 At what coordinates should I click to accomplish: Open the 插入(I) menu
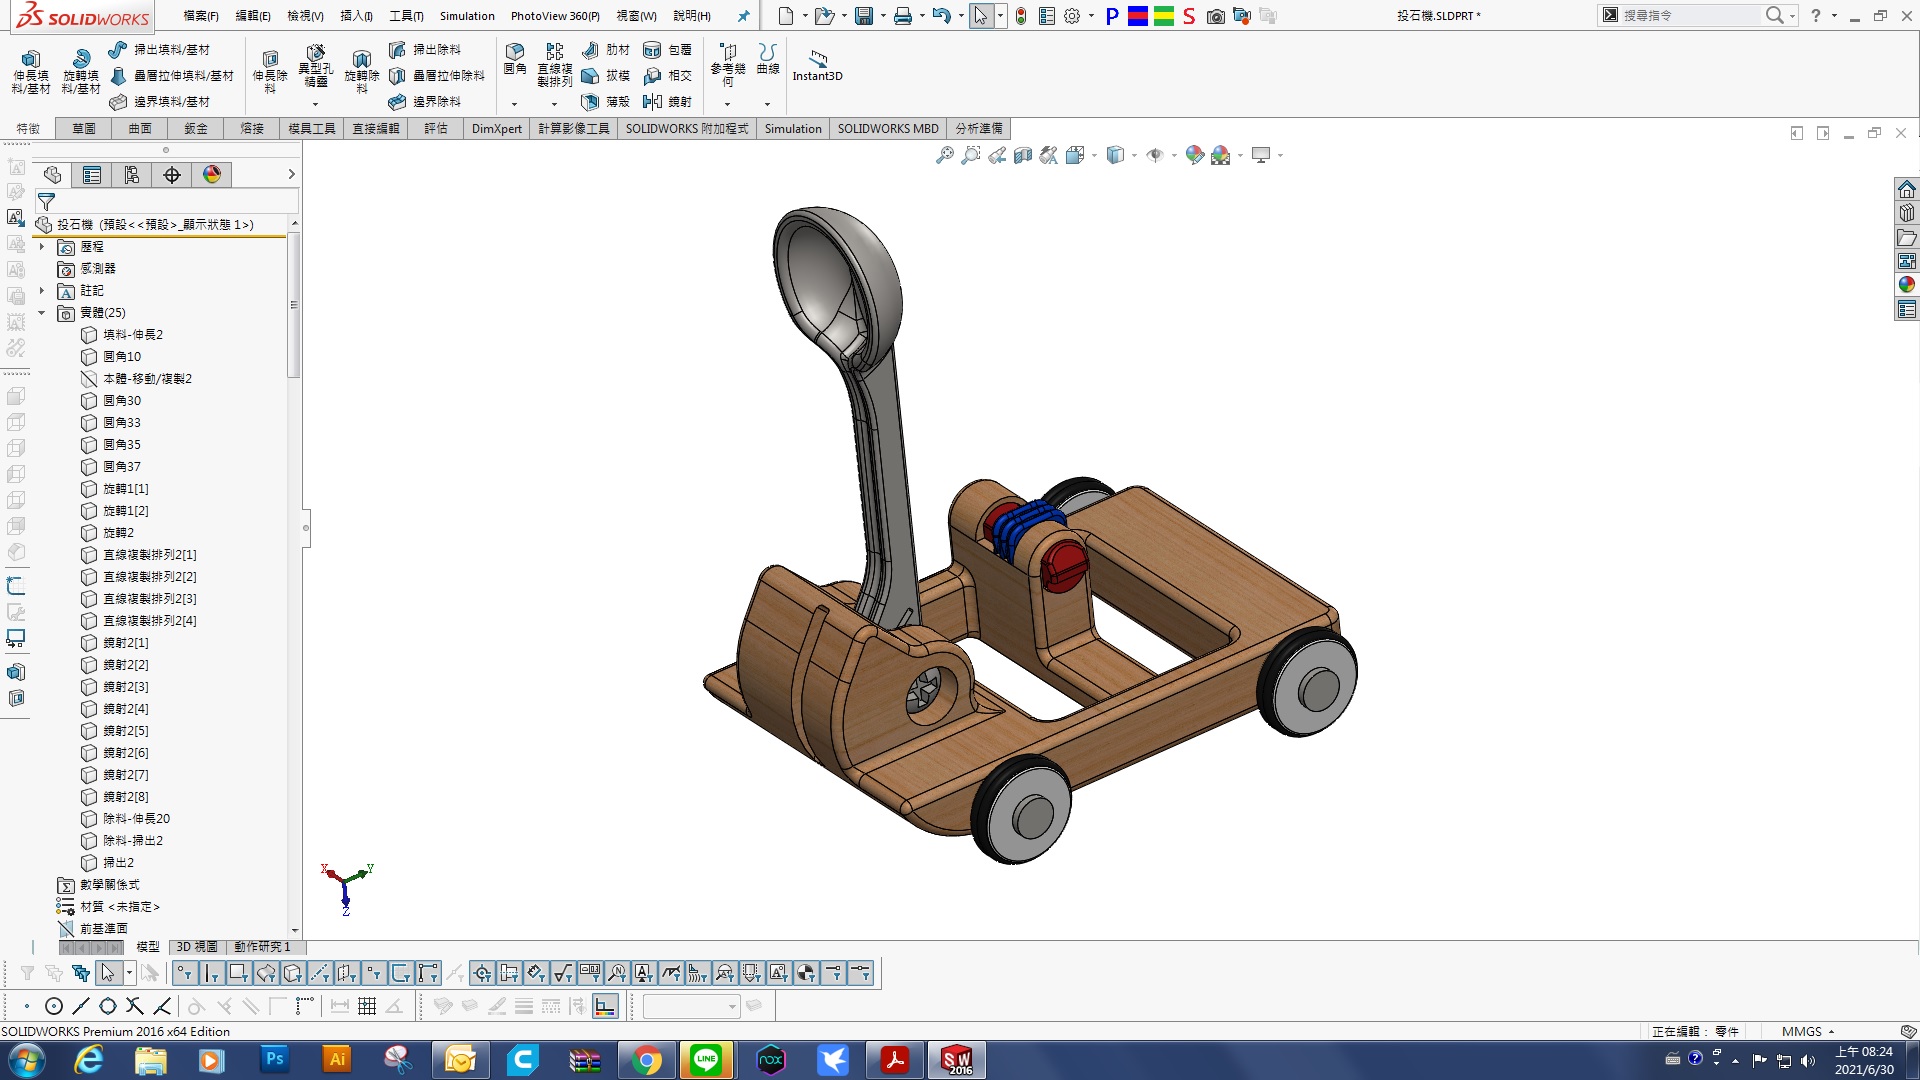[x=356, y=16]
